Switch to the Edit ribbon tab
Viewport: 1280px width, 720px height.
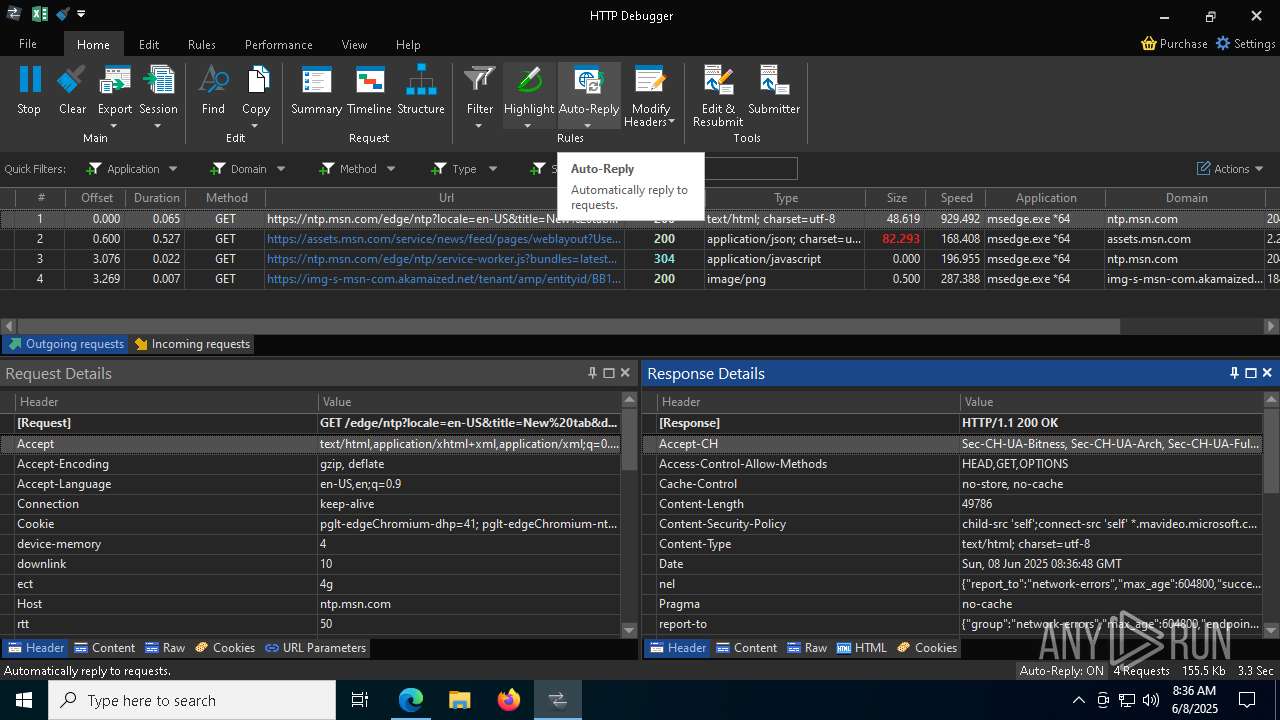click(149, 44)
